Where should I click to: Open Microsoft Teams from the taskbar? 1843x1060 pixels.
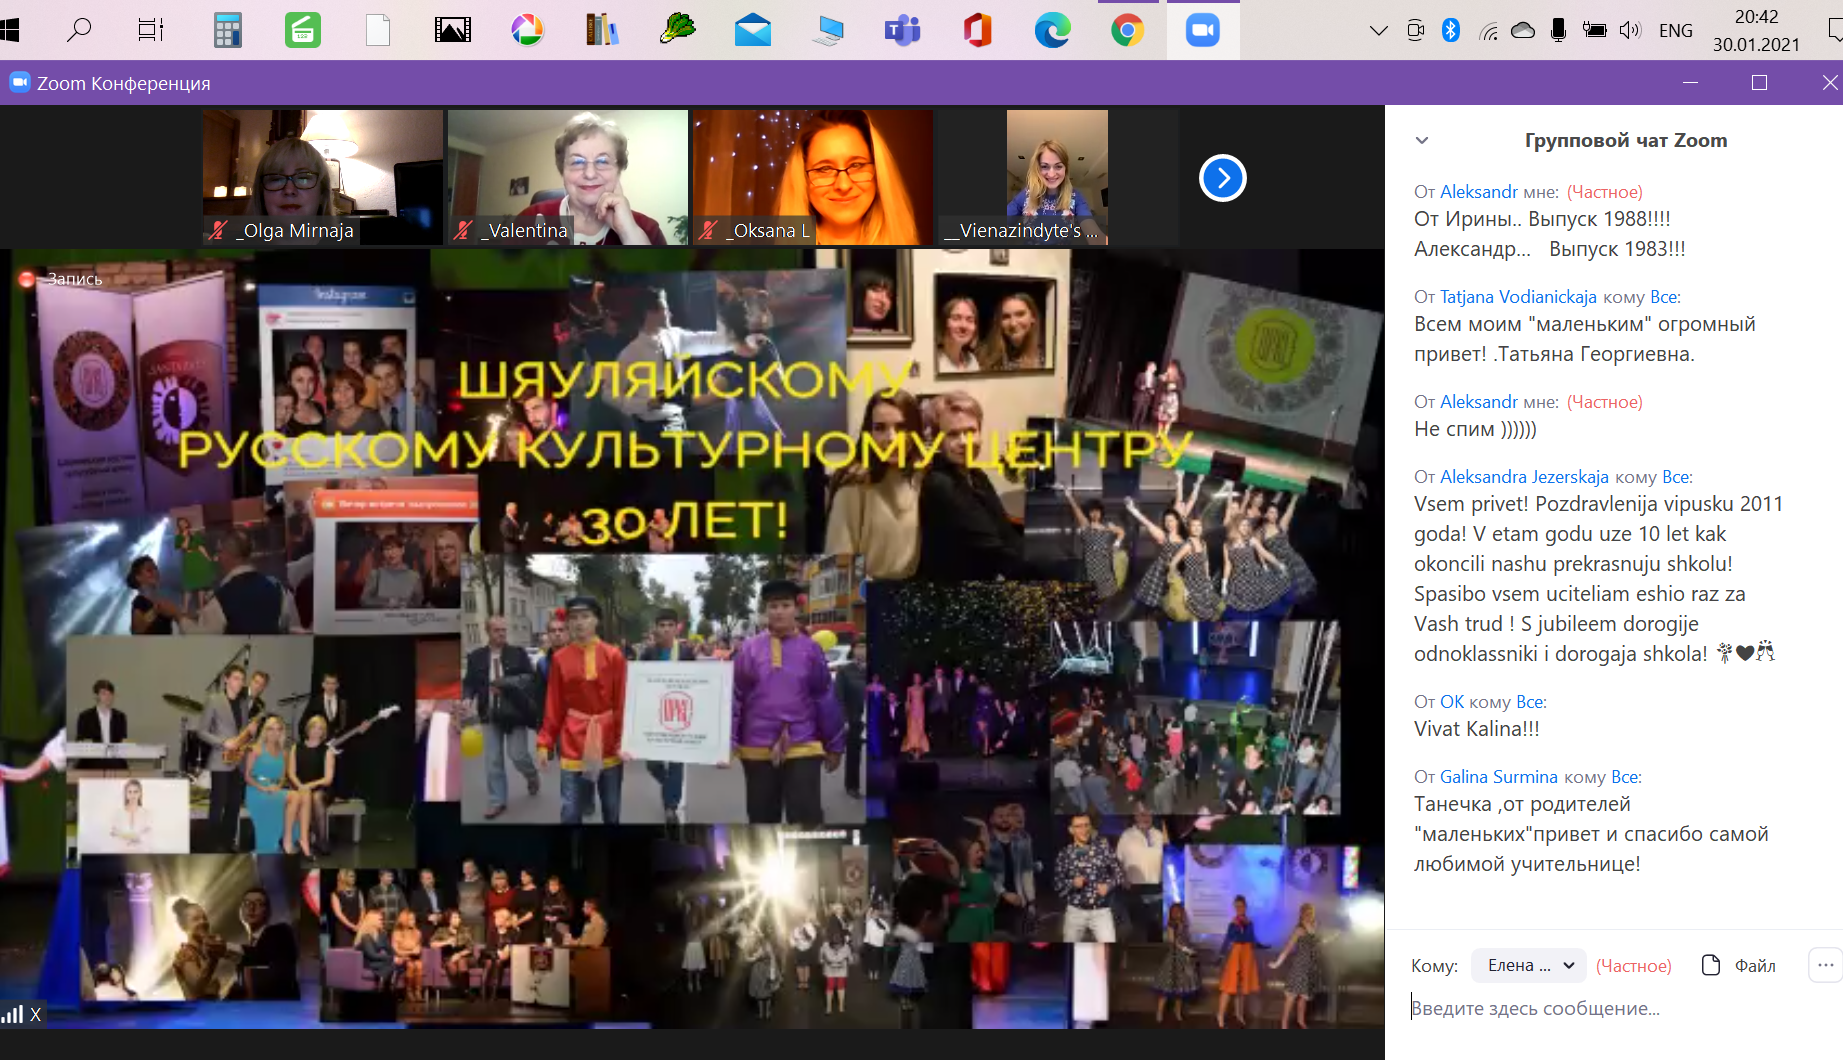click(902, 31)
